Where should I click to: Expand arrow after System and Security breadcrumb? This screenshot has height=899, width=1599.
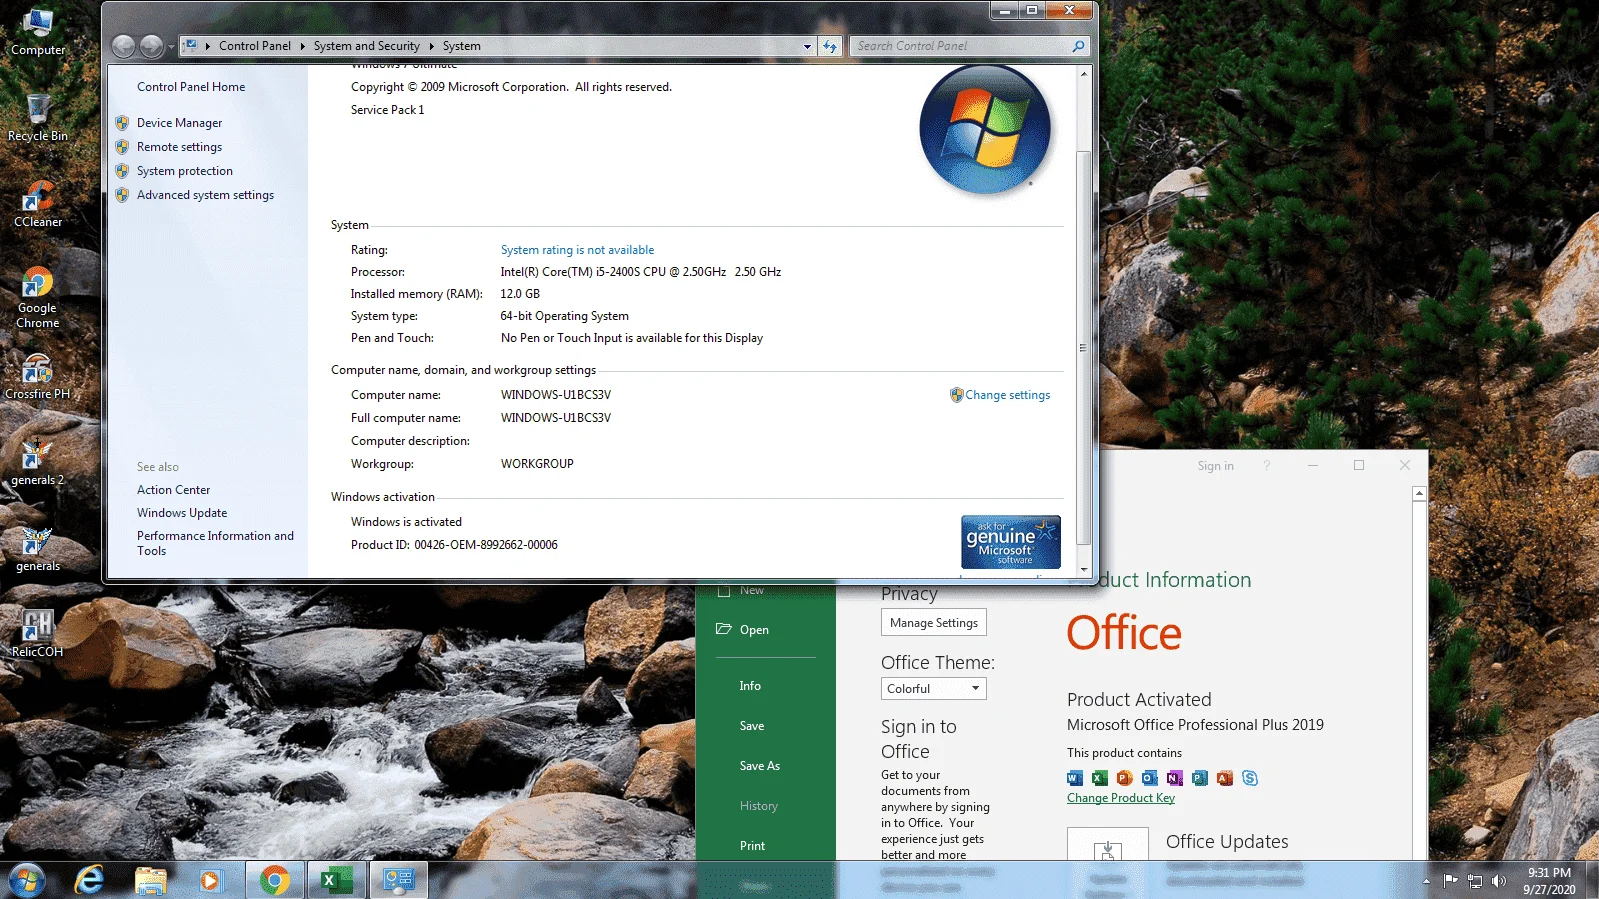432,46
